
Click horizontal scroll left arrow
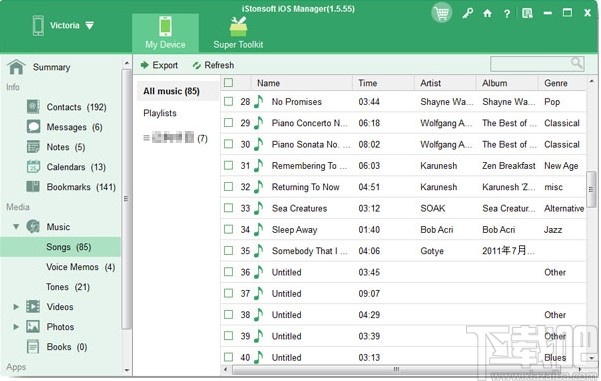(x=225, y=370)
